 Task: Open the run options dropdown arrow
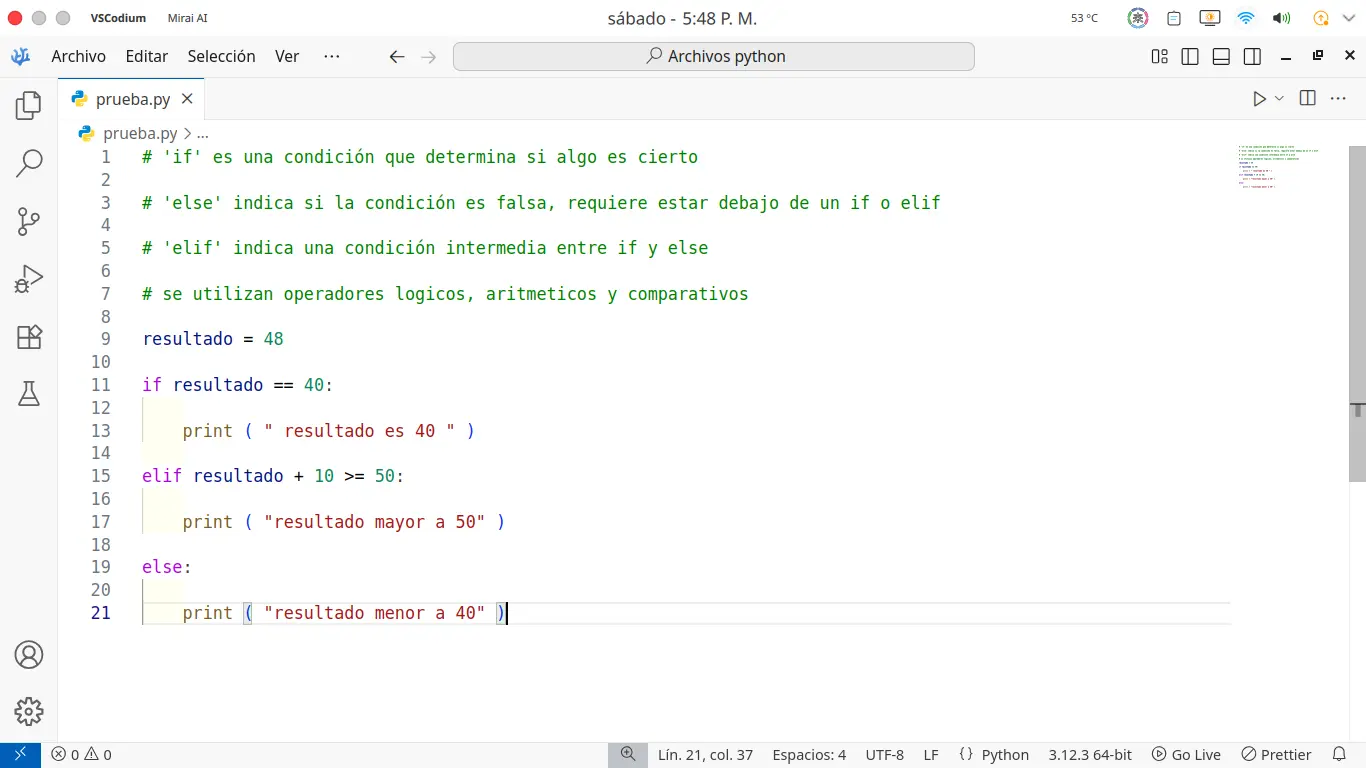[1279, 98]
